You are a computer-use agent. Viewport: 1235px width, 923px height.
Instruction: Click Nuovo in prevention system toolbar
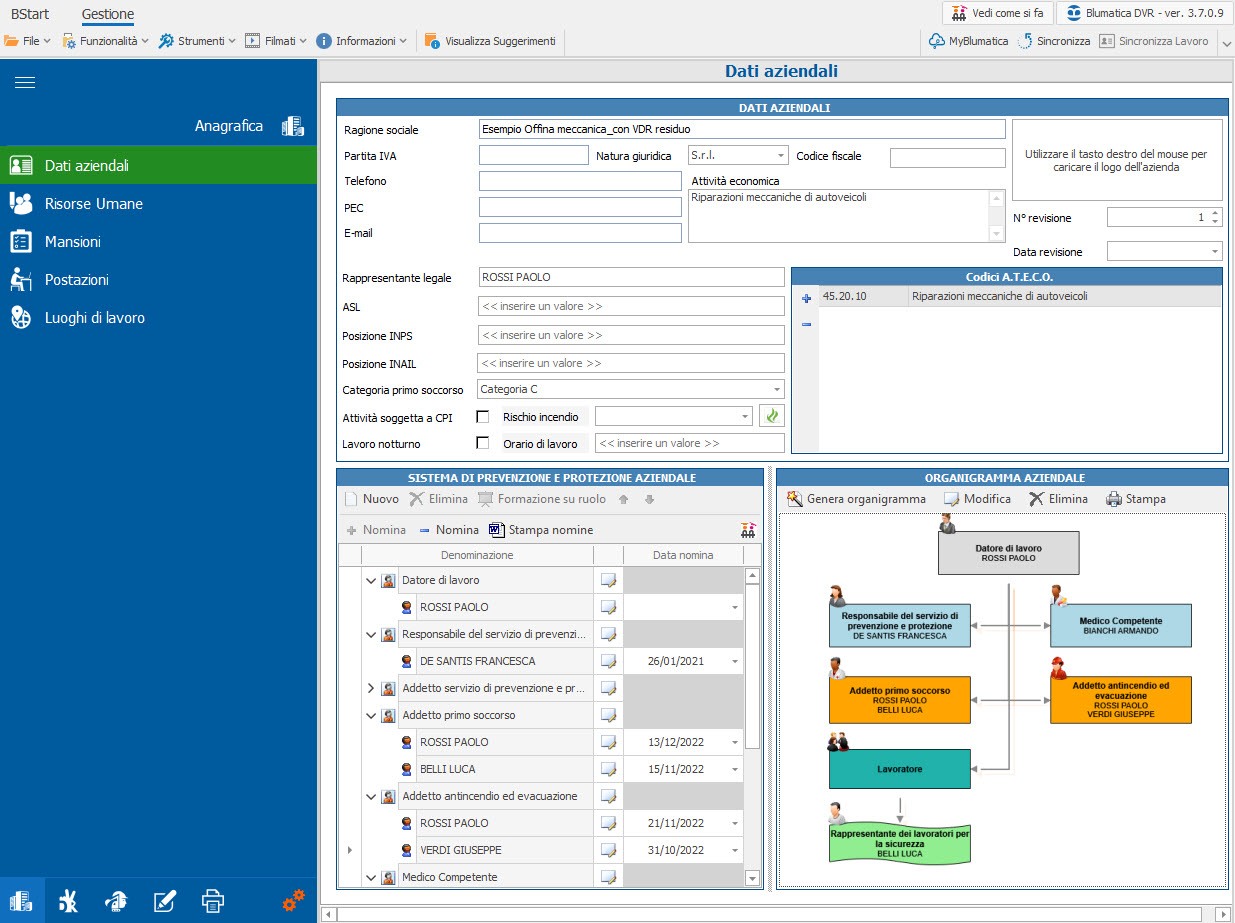click(x=370, y=499)
